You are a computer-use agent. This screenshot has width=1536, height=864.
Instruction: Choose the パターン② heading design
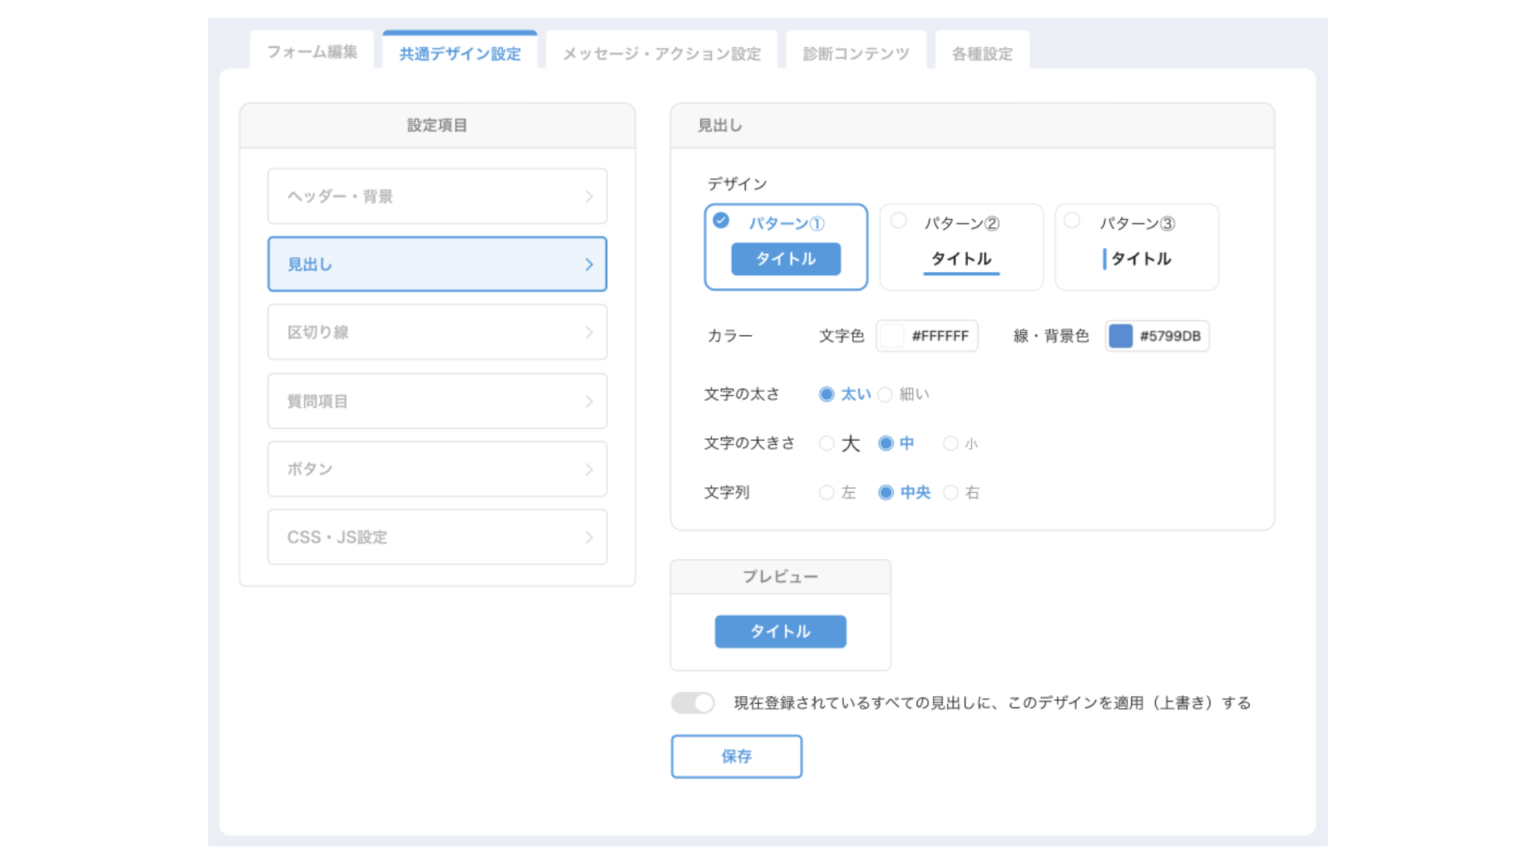tap(961, 247)
